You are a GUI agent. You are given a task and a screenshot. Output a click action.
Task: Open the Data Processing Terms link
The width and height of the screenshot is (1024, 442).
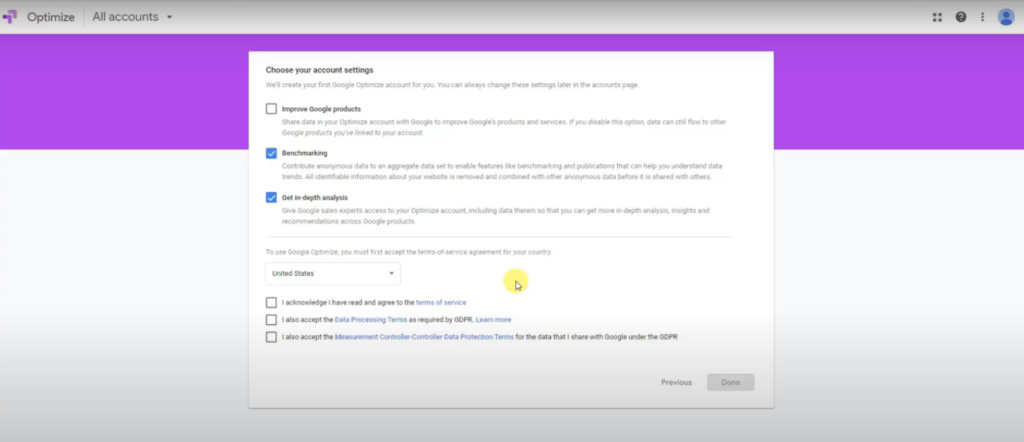coord(370,320)
